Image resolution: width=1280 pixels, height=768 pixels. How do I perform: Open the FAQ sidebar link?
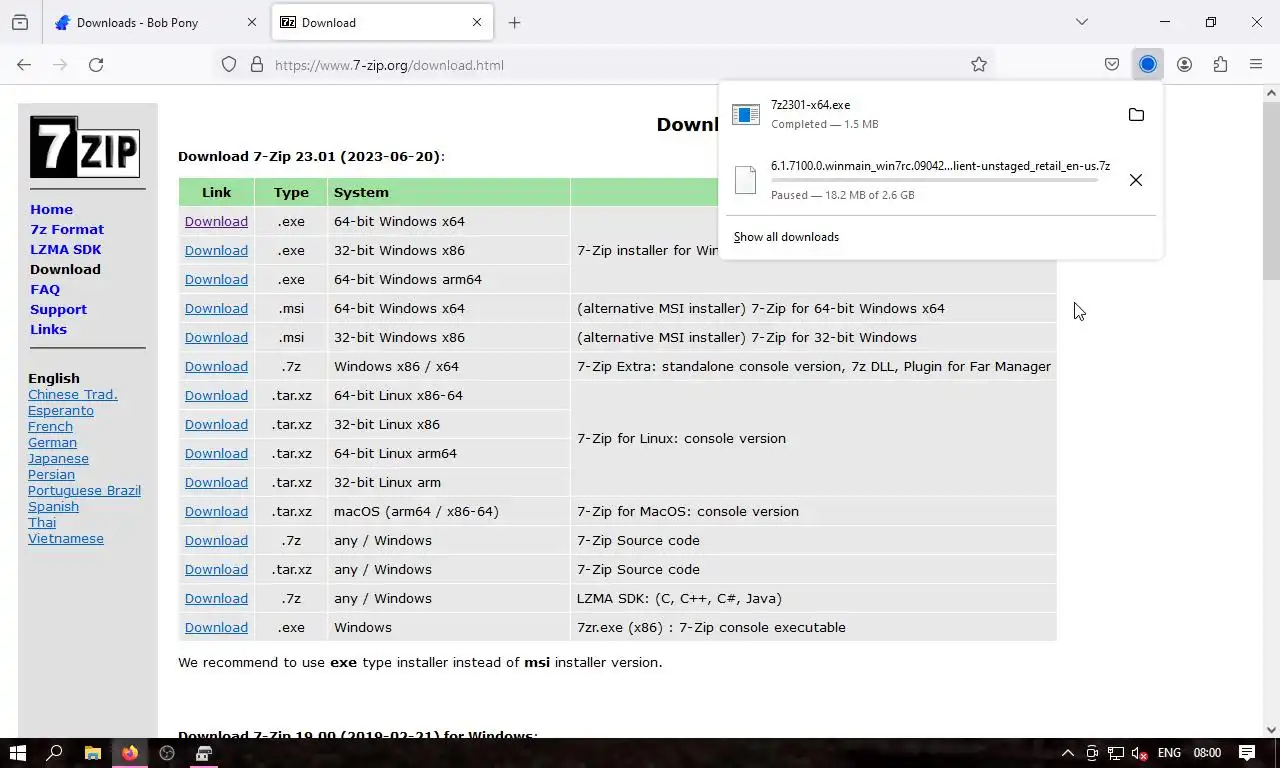coord(45,289)
